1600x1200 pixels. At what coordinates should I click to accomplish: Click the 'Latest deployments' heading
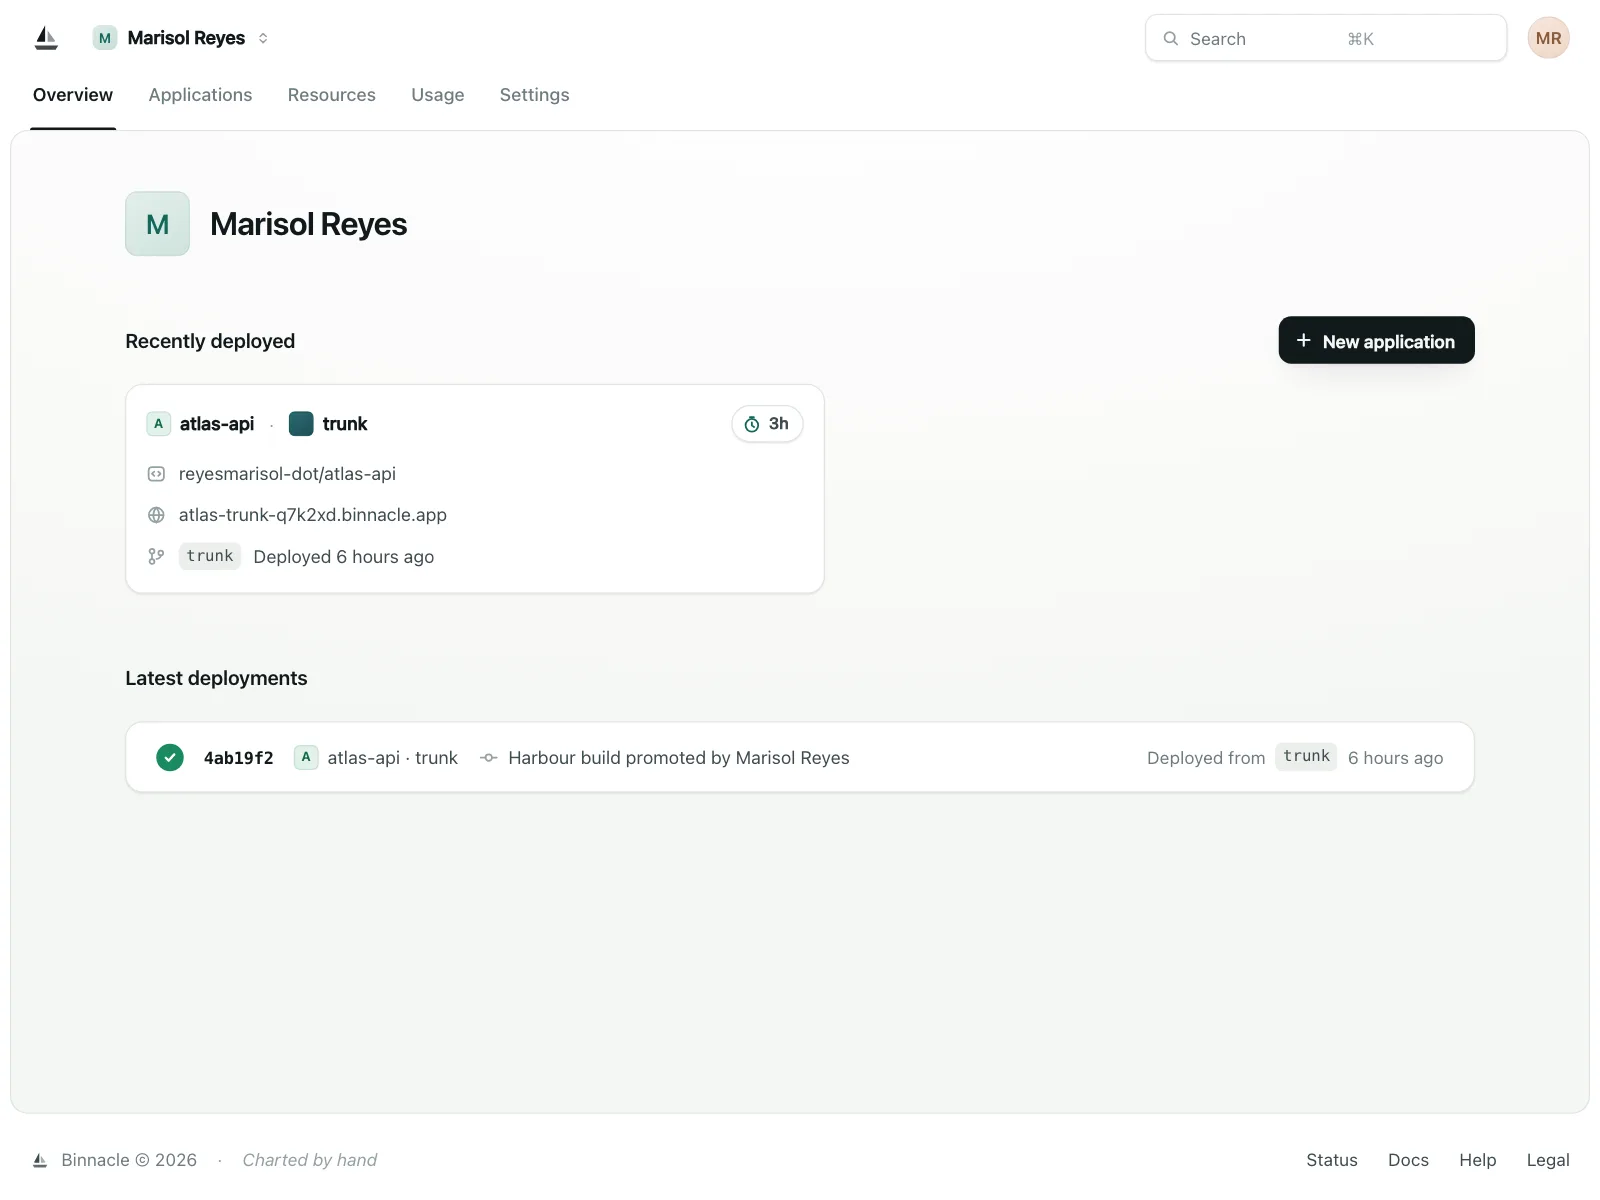[x=216, y=678]
